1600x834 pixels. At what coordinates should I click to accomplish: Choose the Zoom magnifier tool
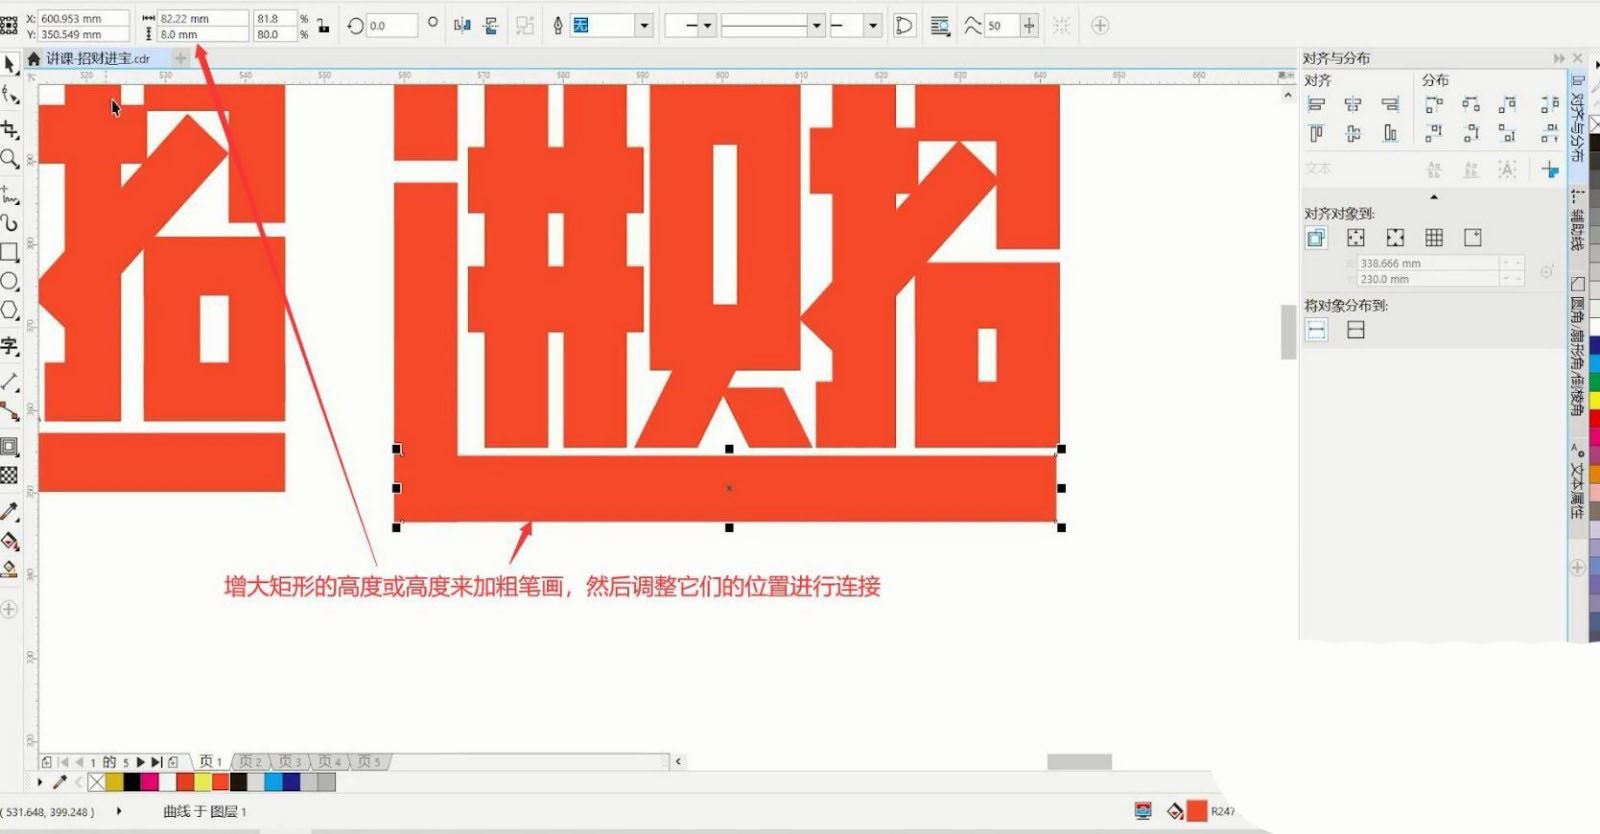(10, 158)
